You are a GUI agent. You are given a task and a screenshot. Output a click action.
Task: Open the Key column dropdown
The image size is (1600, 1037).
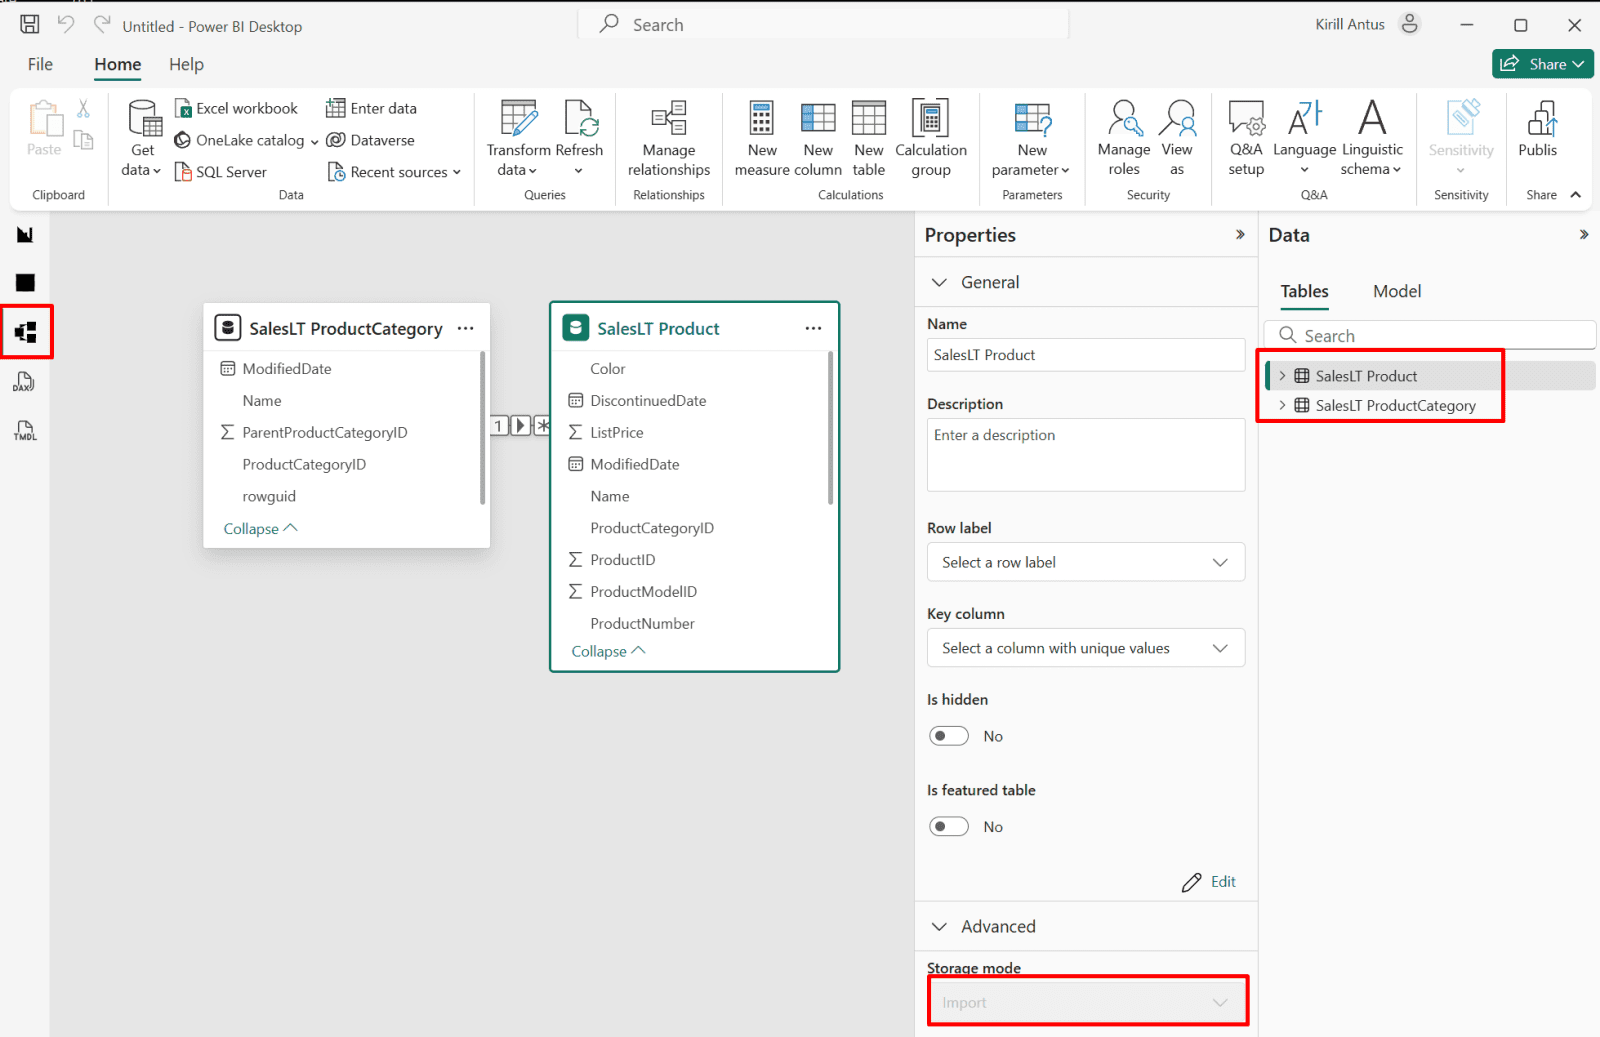1085,648
